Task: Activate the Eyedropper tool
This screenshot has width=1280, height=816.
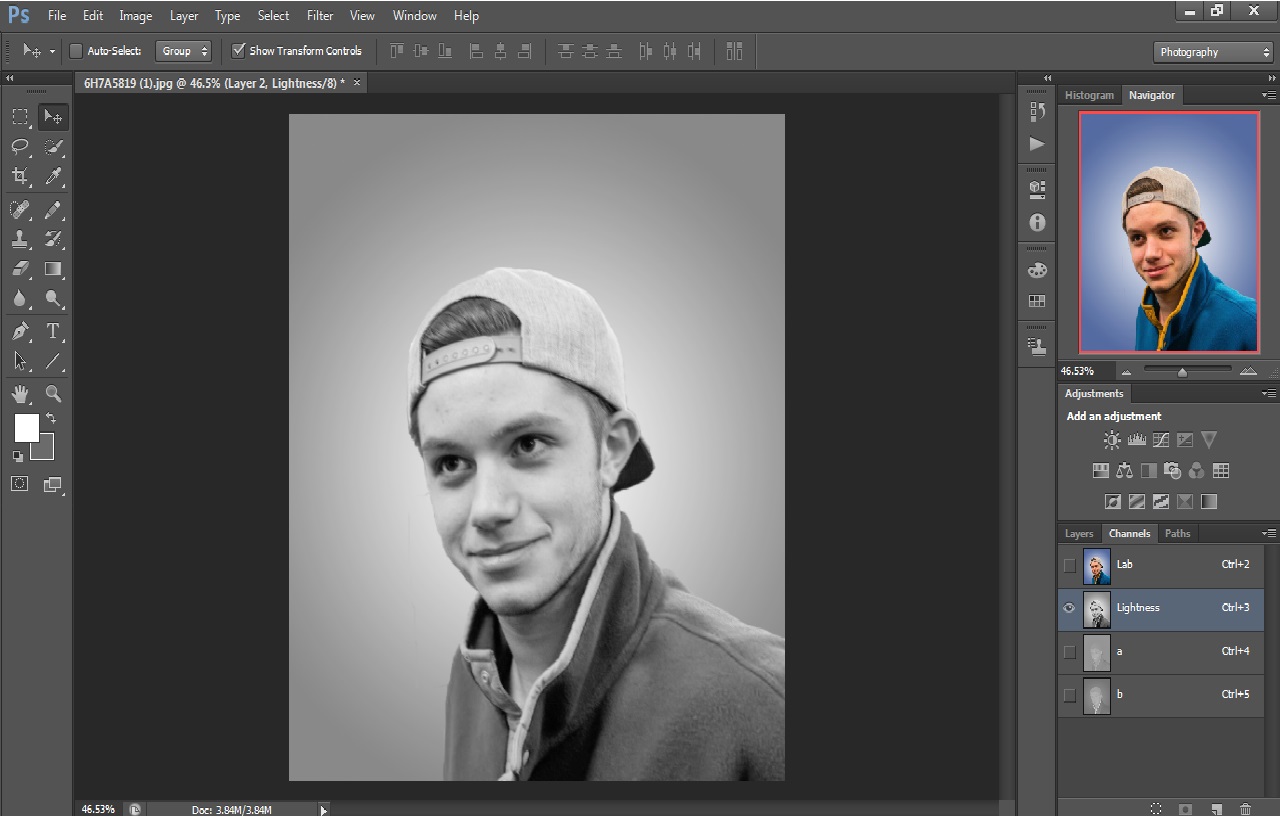Action: (54, 177)
